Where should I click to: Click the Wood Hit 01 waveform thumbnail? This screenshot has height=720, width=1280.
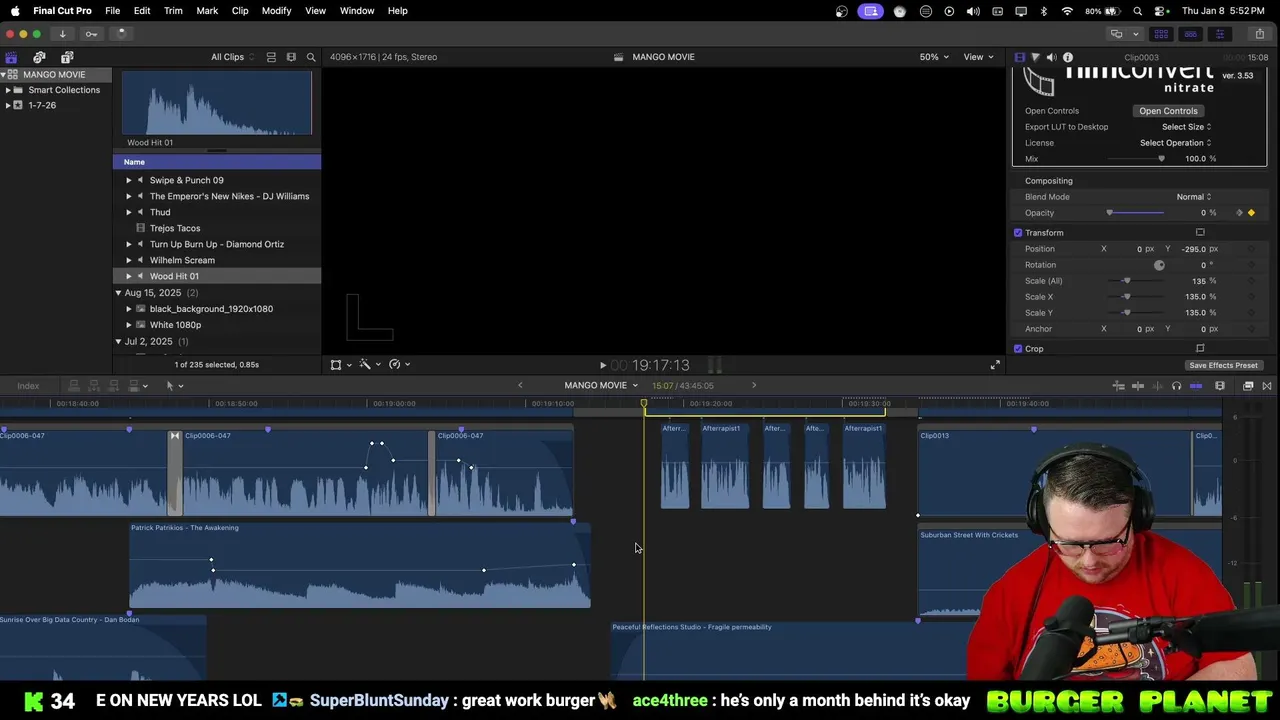[217, 103]
